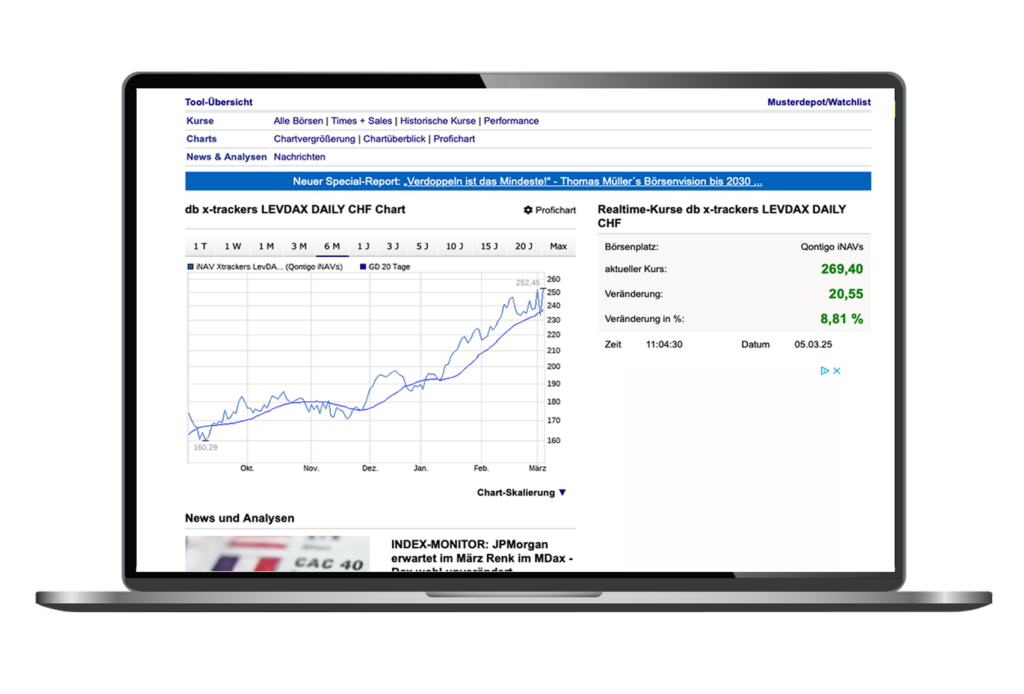Select the 1 T chart period tab
Viewport: 1024px width, 694px height.
pos(201,247)
